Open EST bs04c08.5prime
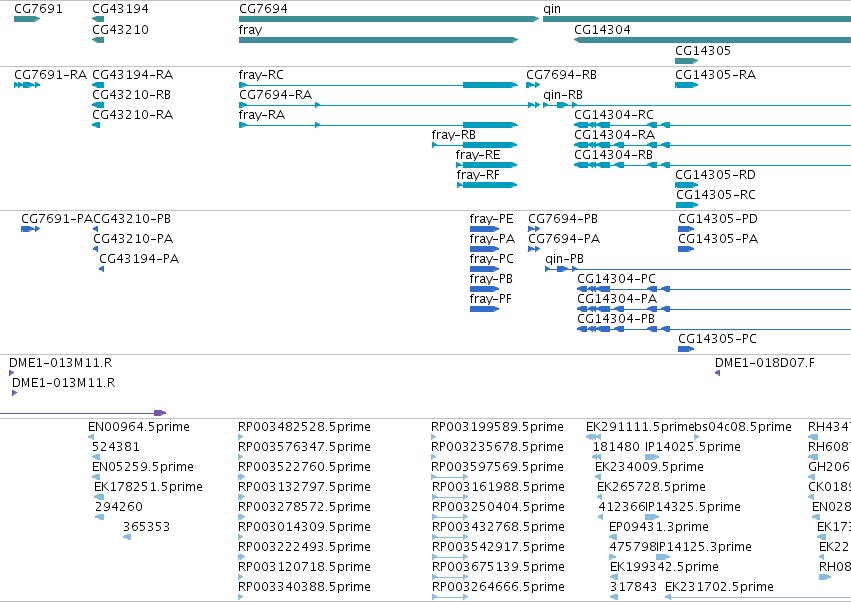The height and width of the screenshot is (602, 851). pyautogui.click(x=743, y=427)
